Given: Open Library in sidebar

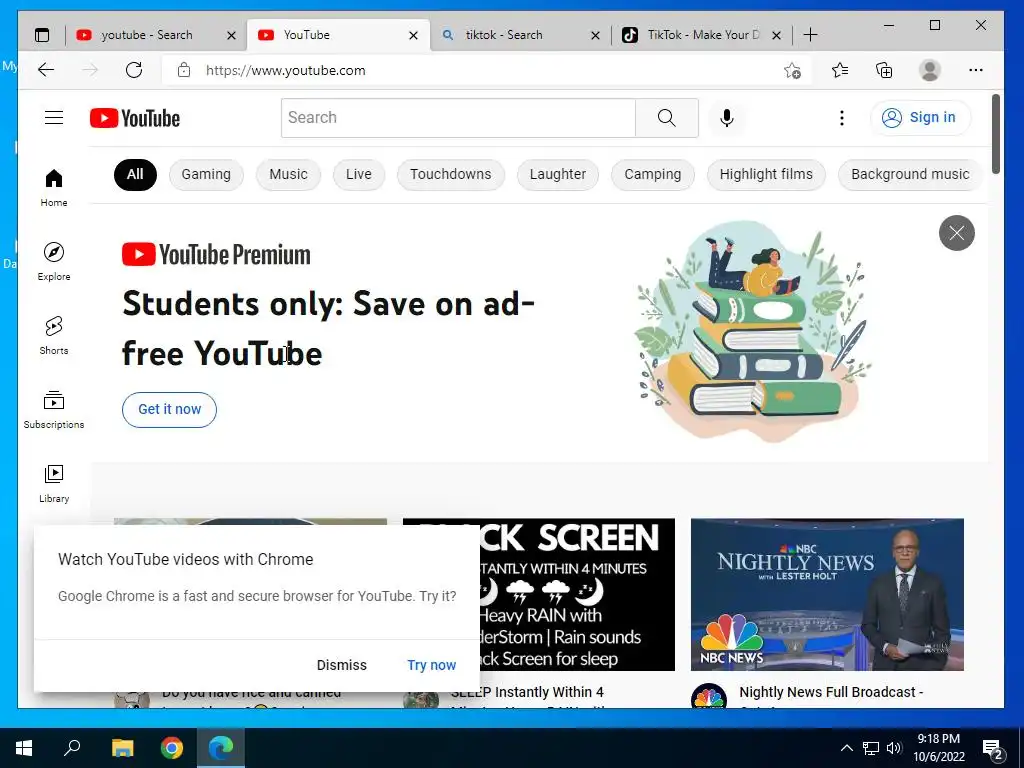Looking at the screenshot, I should point(54,483).
